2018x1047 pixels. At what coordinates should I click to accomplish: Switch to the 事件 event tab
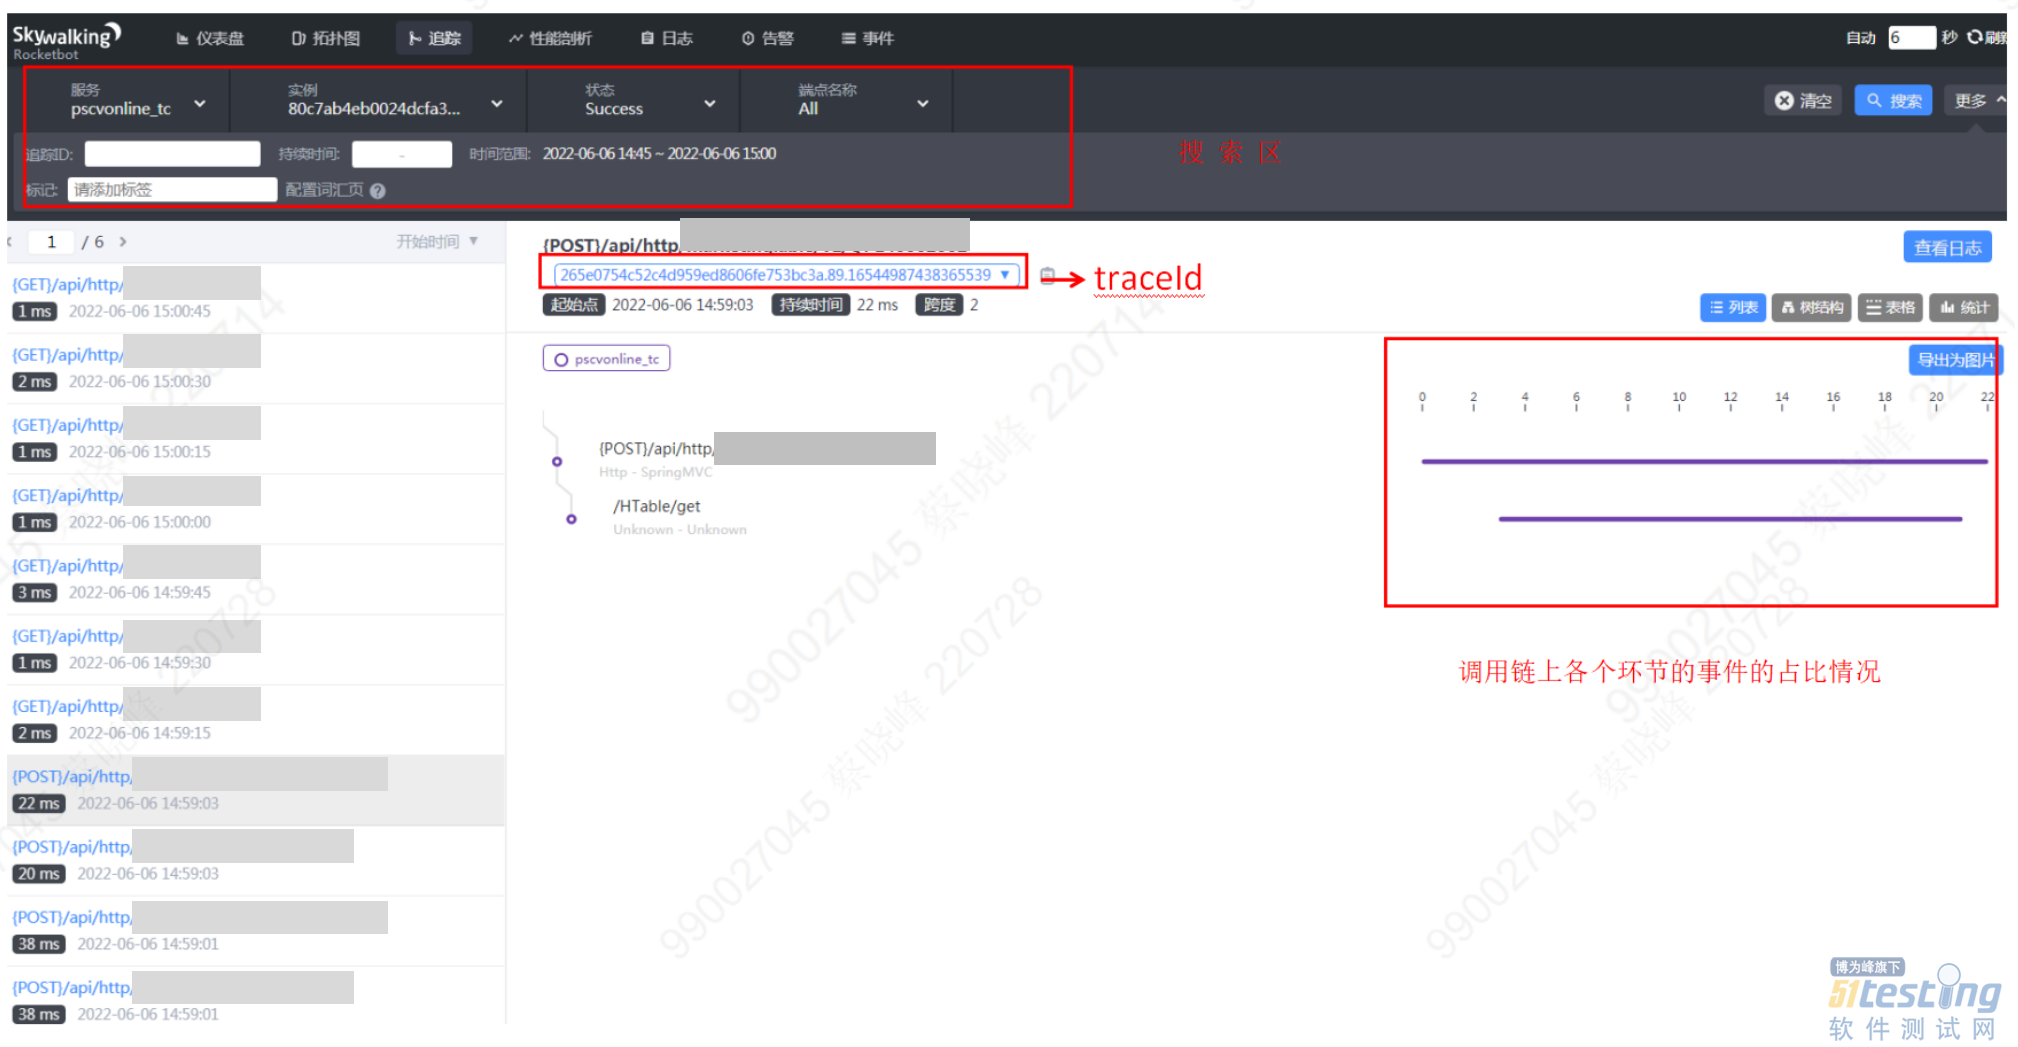[867, 38]
